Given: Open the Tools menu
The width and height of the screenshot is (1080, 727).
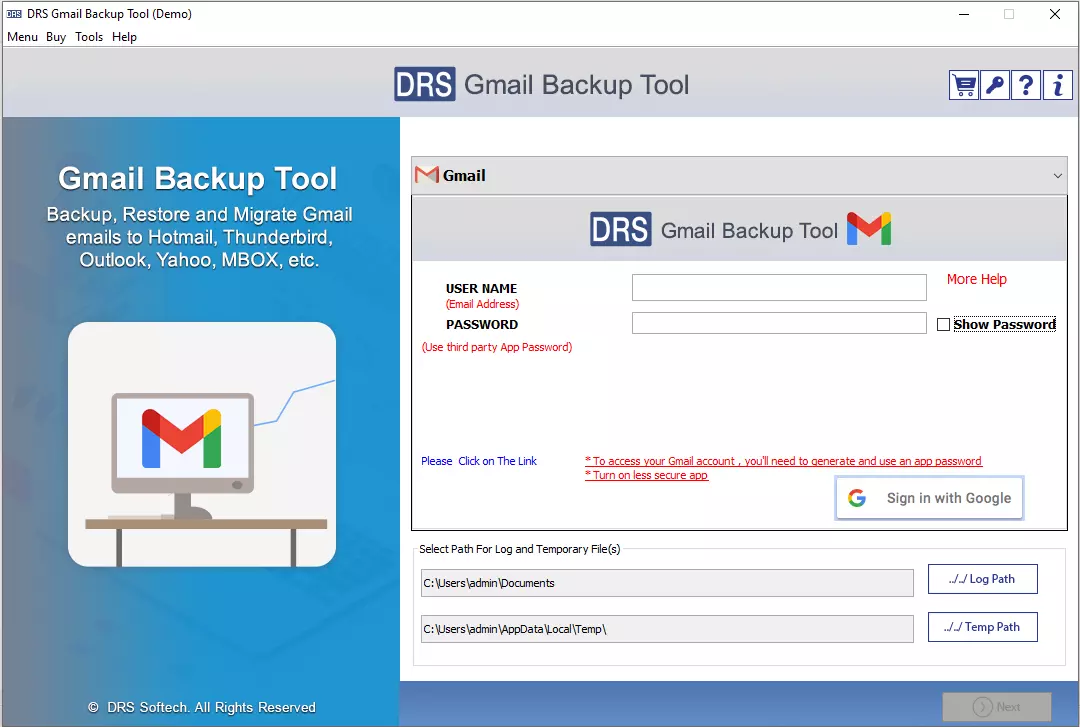Looking at the screenshot, I should click(89, 36).
